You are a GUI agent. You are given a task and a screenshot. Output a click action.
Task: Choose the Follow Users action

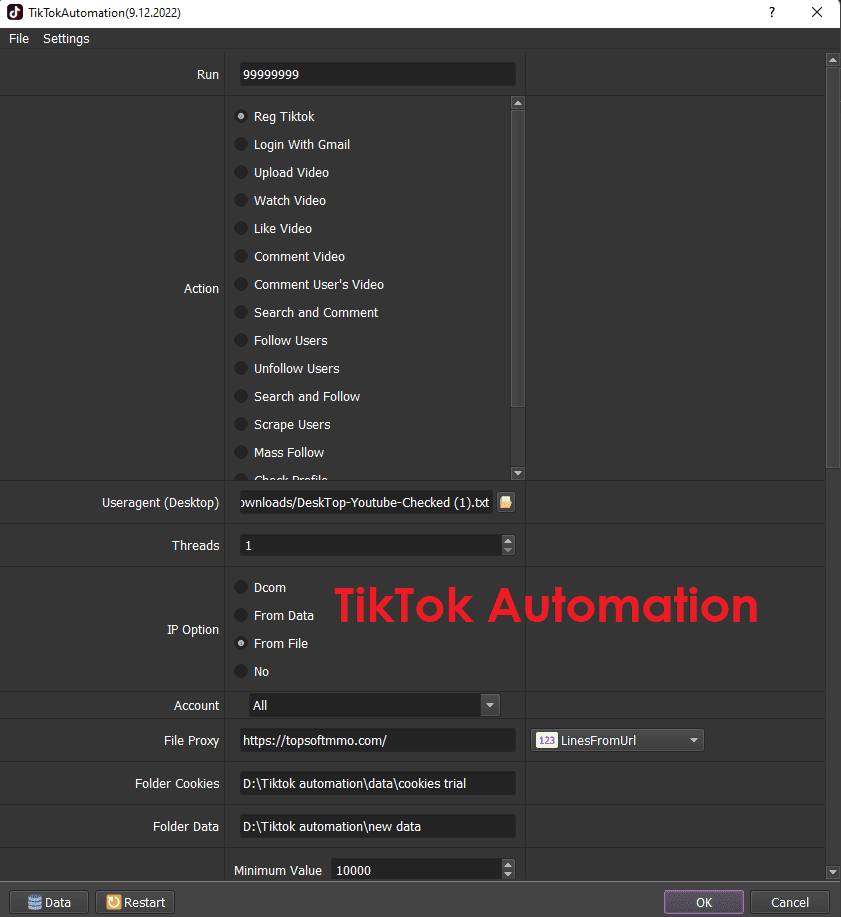tap(281, 341)
